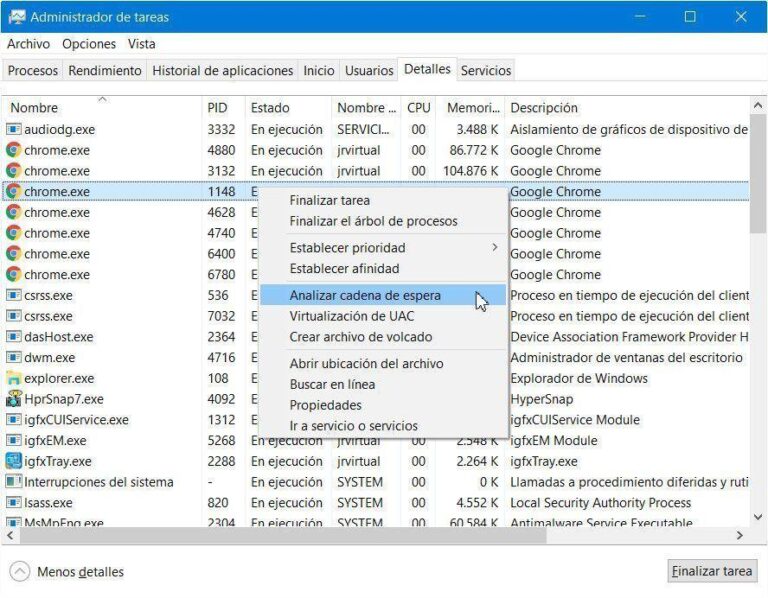Click the explorer.exe folder icon
This screenshot has width=768, height=598.
pyautogui.click(x=14, y=378)
